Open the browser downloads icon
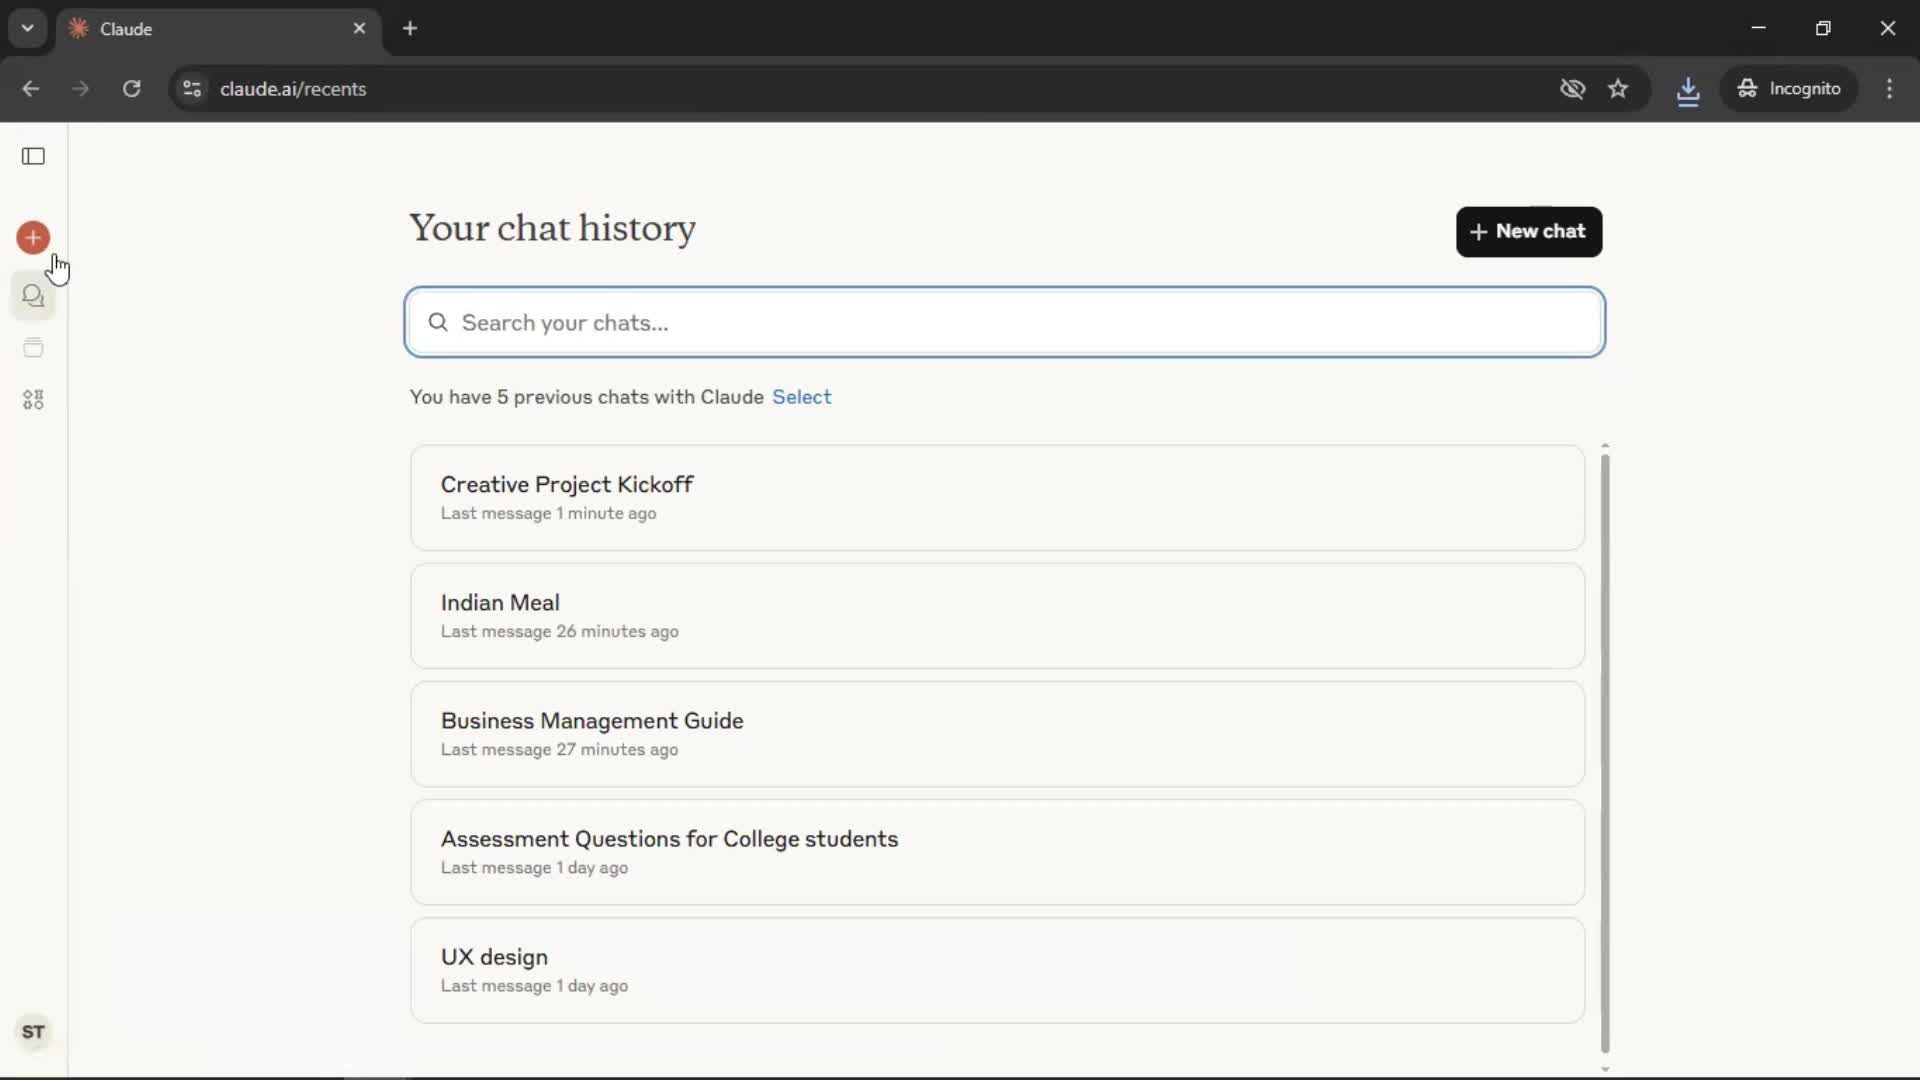 (1688, 90)
